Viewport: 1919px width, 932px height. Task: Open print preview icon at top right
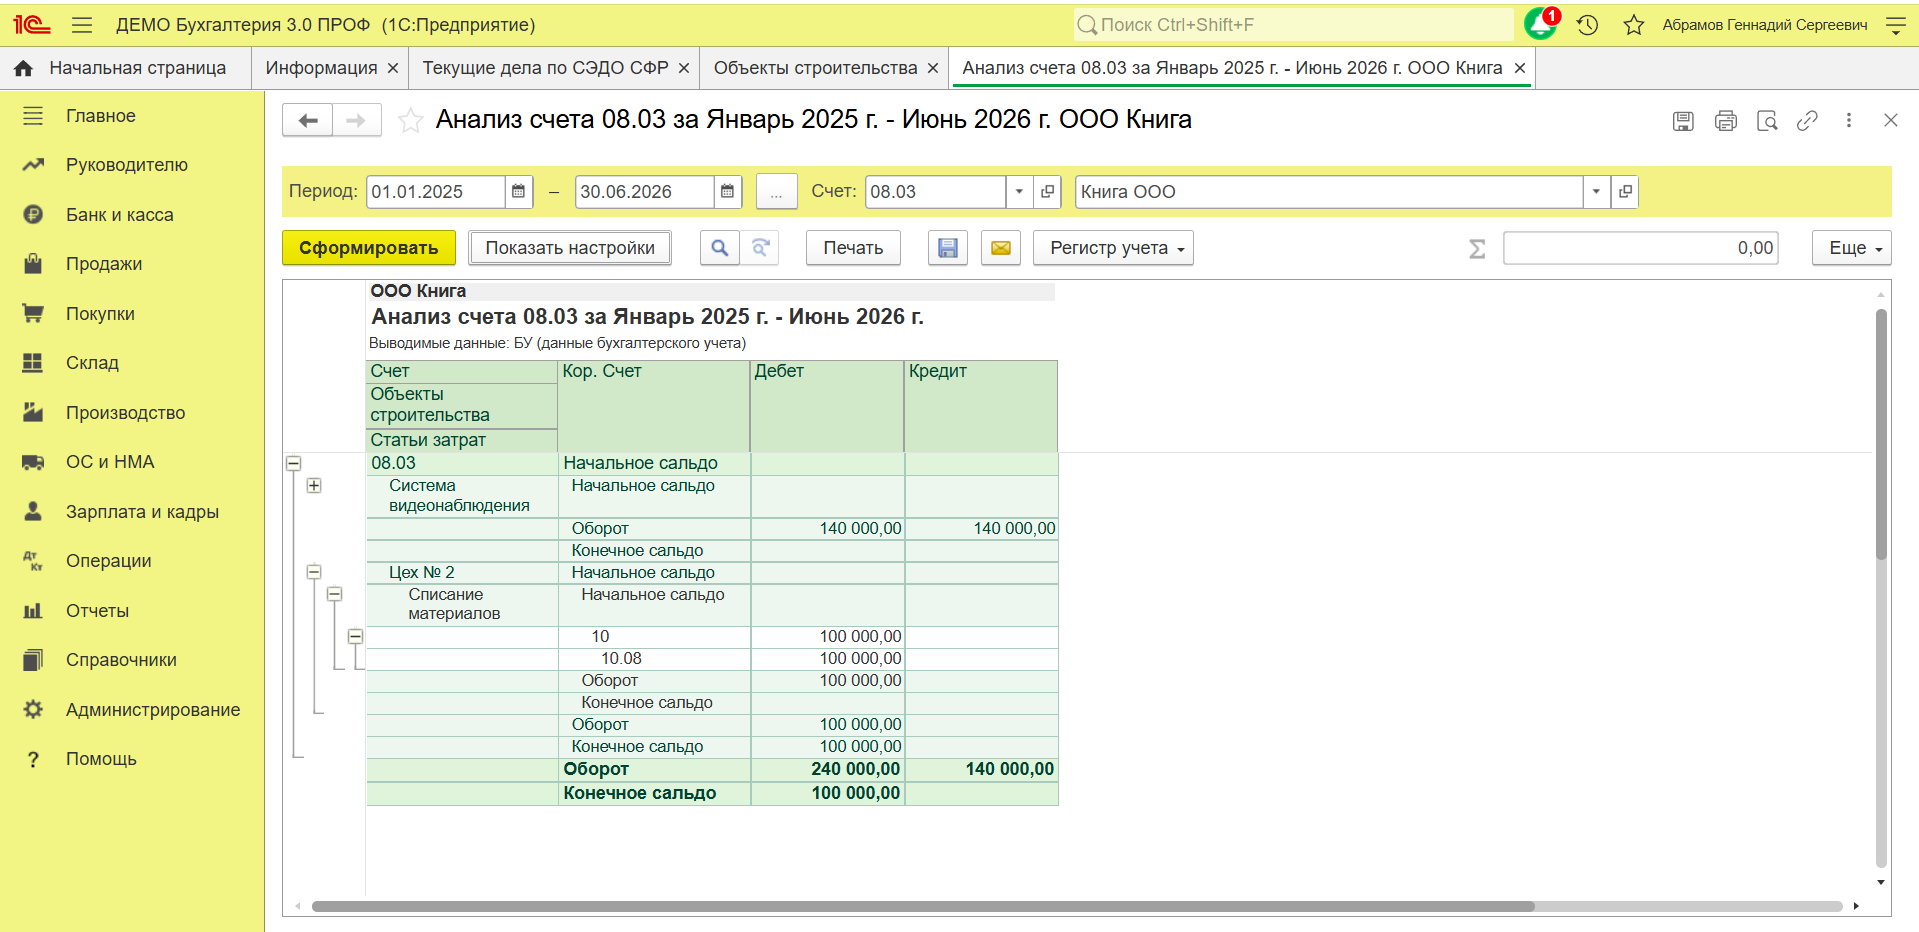point(1767,121)
